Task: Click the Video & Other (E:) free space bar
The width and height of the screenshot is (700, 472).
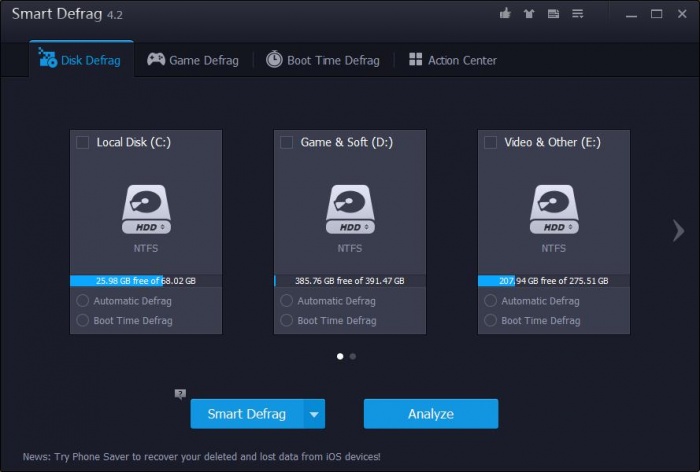Action: pyautogui.click(x=554, y=280)
